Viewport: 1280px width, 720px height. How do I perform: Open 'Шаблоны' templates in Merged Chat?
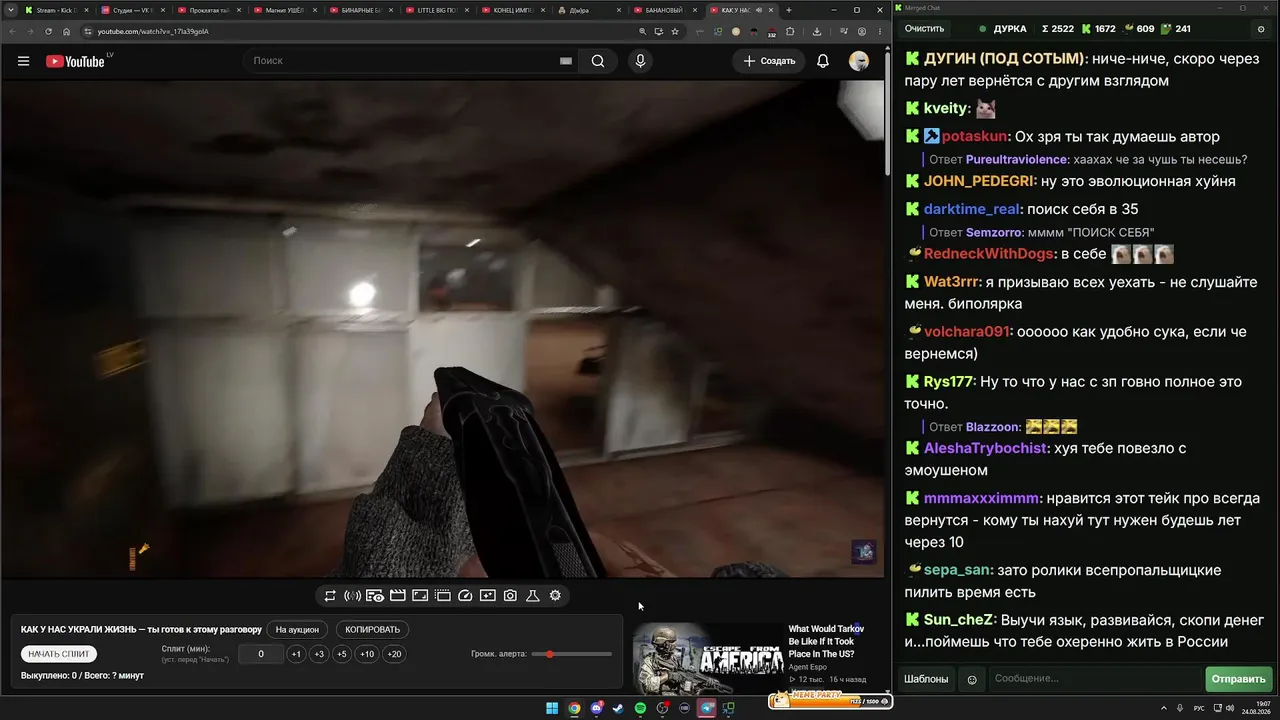pyautogui.click(x=926, y=679)
